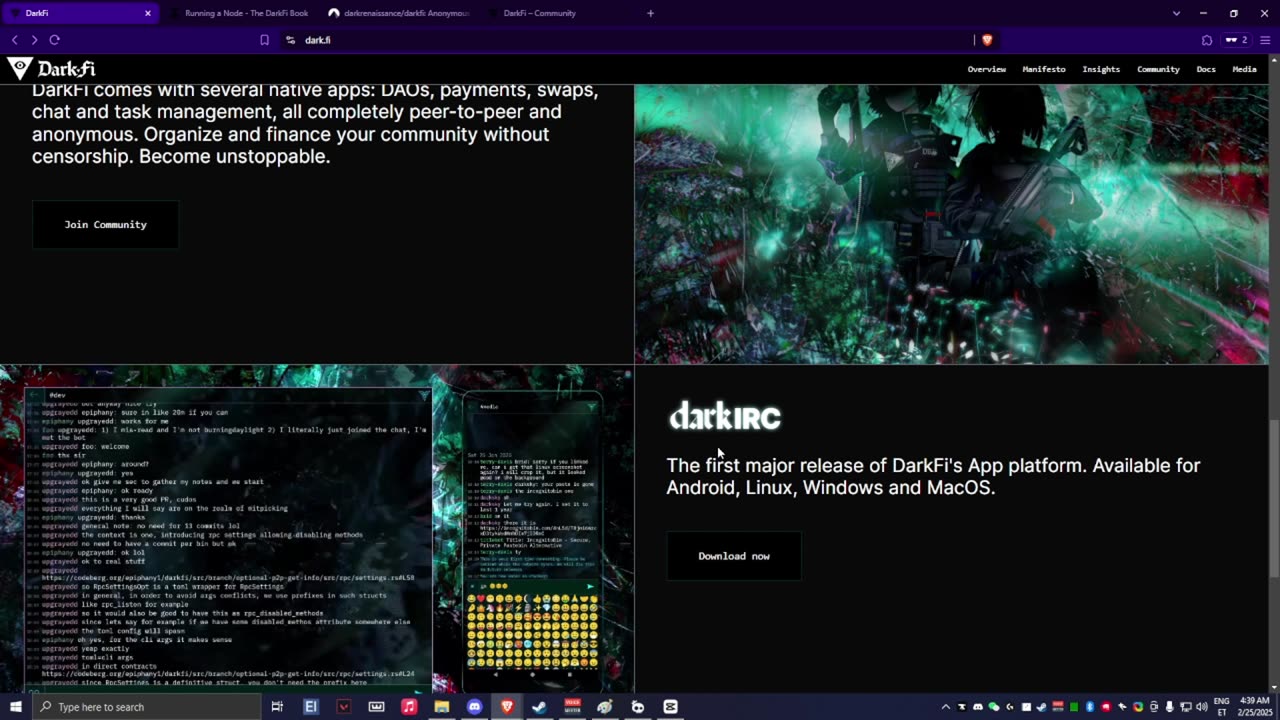Open the Manifesto nav item

click(x=1044, y=69)
